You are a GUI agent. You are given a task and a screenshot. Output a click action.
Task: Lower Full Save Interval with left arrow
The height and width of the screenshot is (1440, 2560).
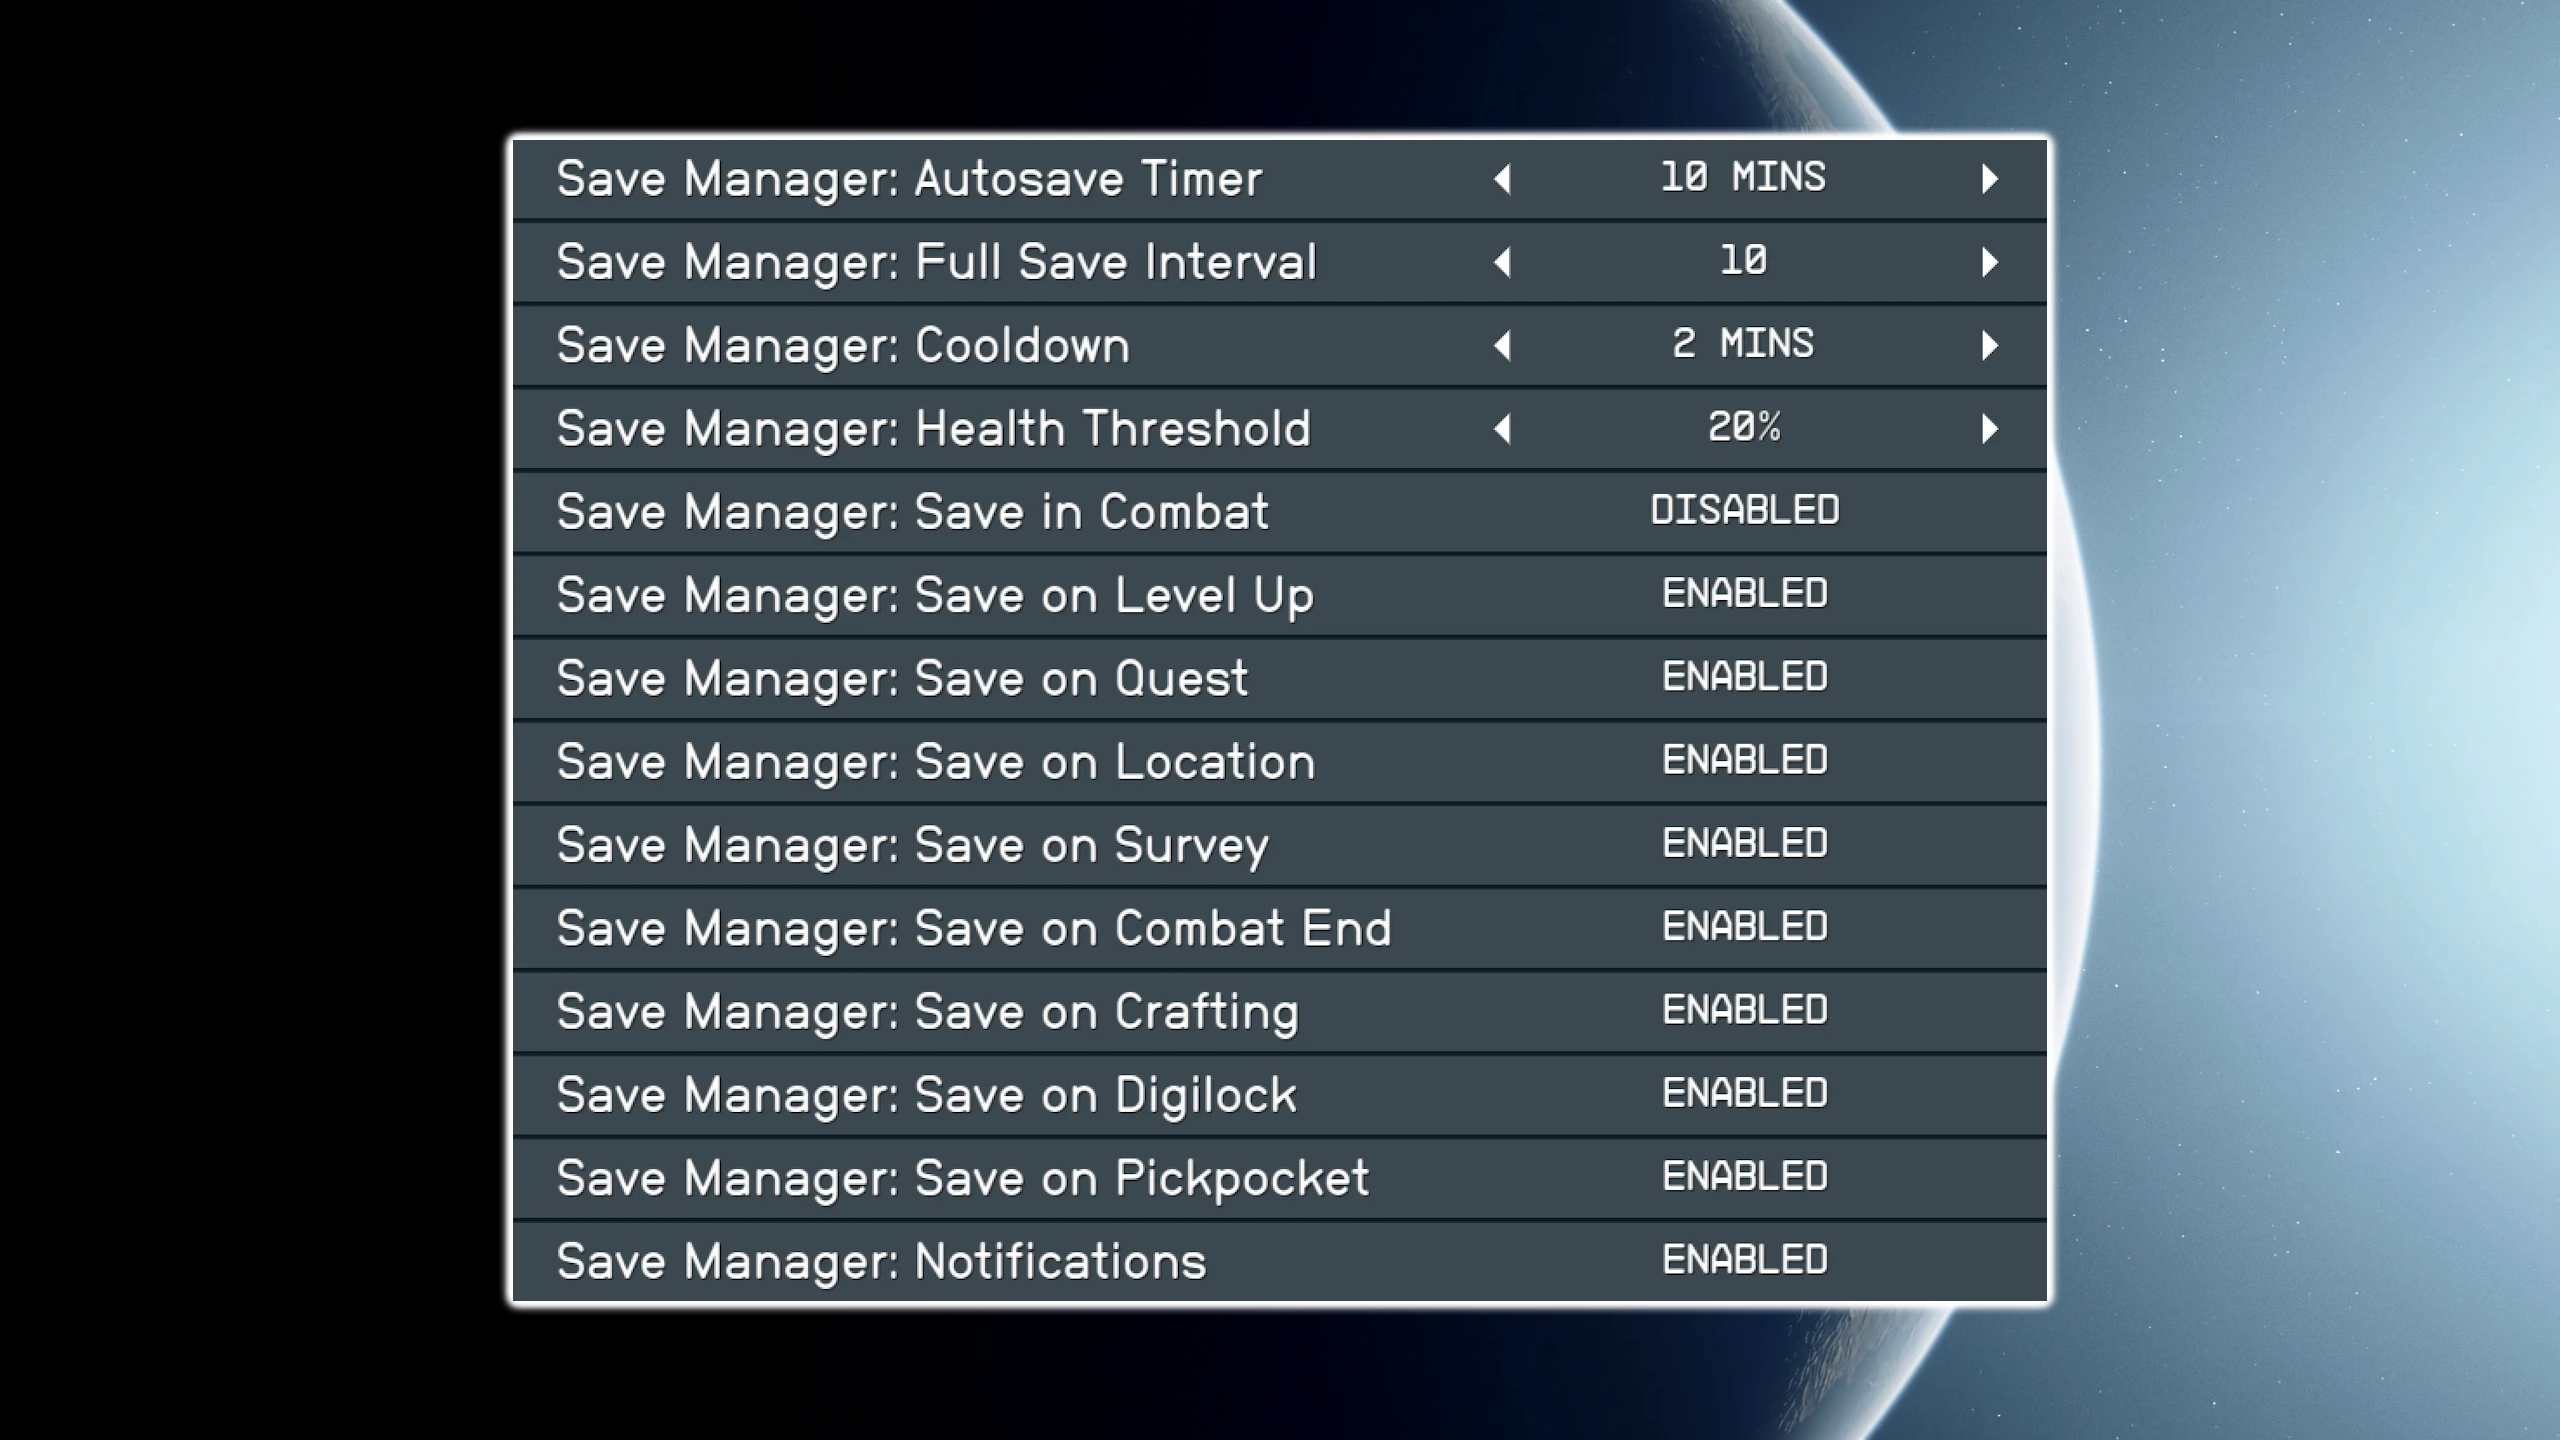pos(1502,262)
